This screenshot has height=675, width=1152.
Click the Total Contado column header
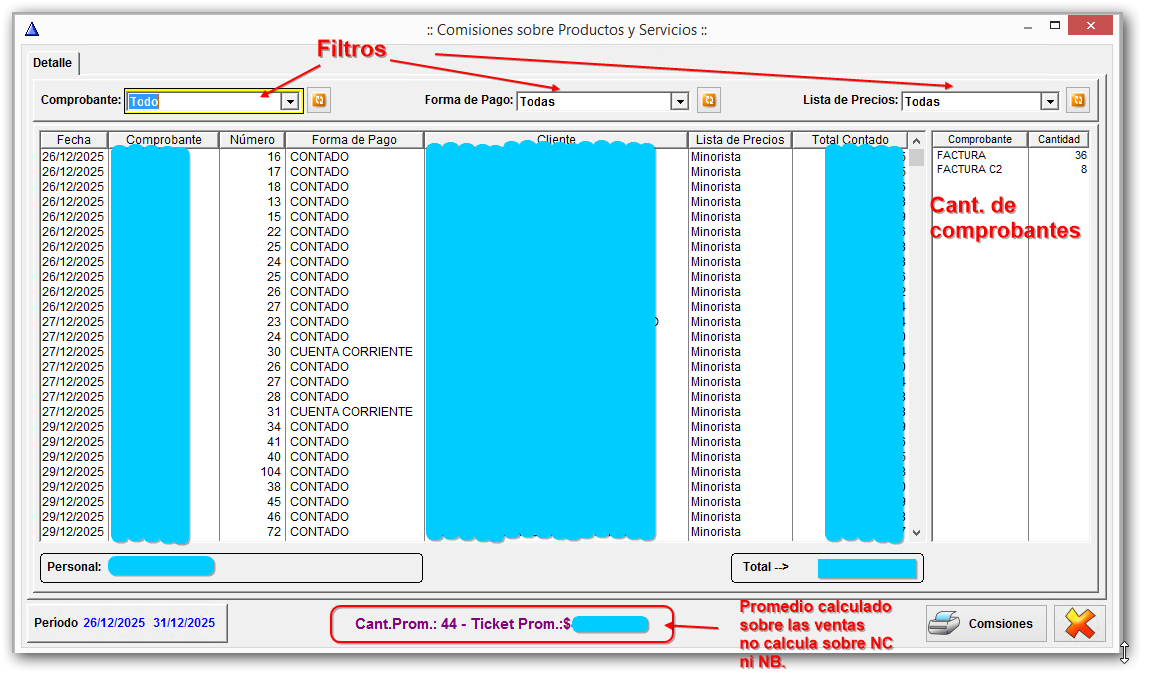coord(850,140)
